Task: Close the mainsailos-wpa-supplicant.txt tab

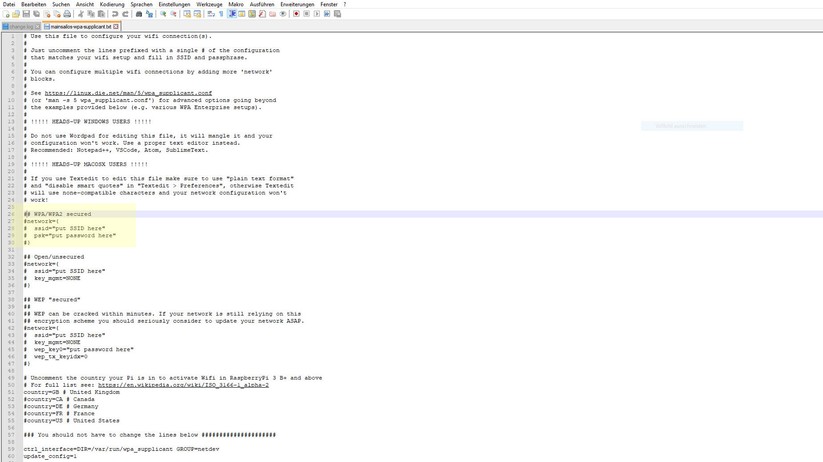Action: pos(116,26)
